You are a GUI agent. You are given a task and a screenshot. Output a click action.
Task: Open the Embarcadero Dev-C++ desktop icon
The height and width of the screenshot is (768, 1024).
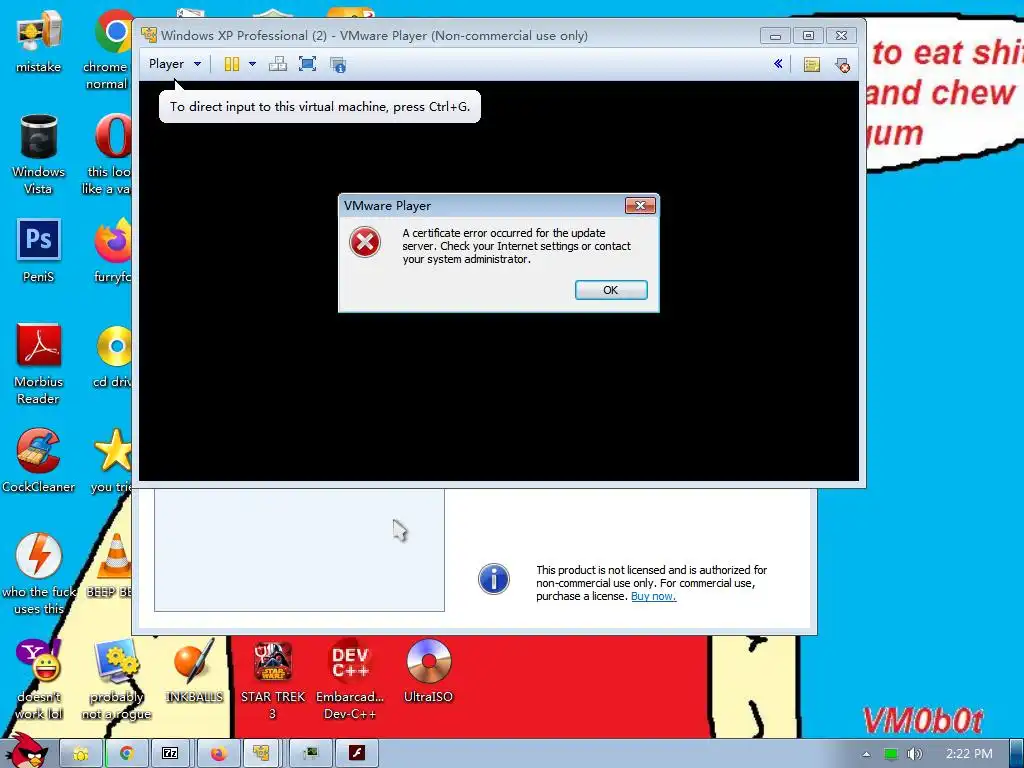(350, 680)
